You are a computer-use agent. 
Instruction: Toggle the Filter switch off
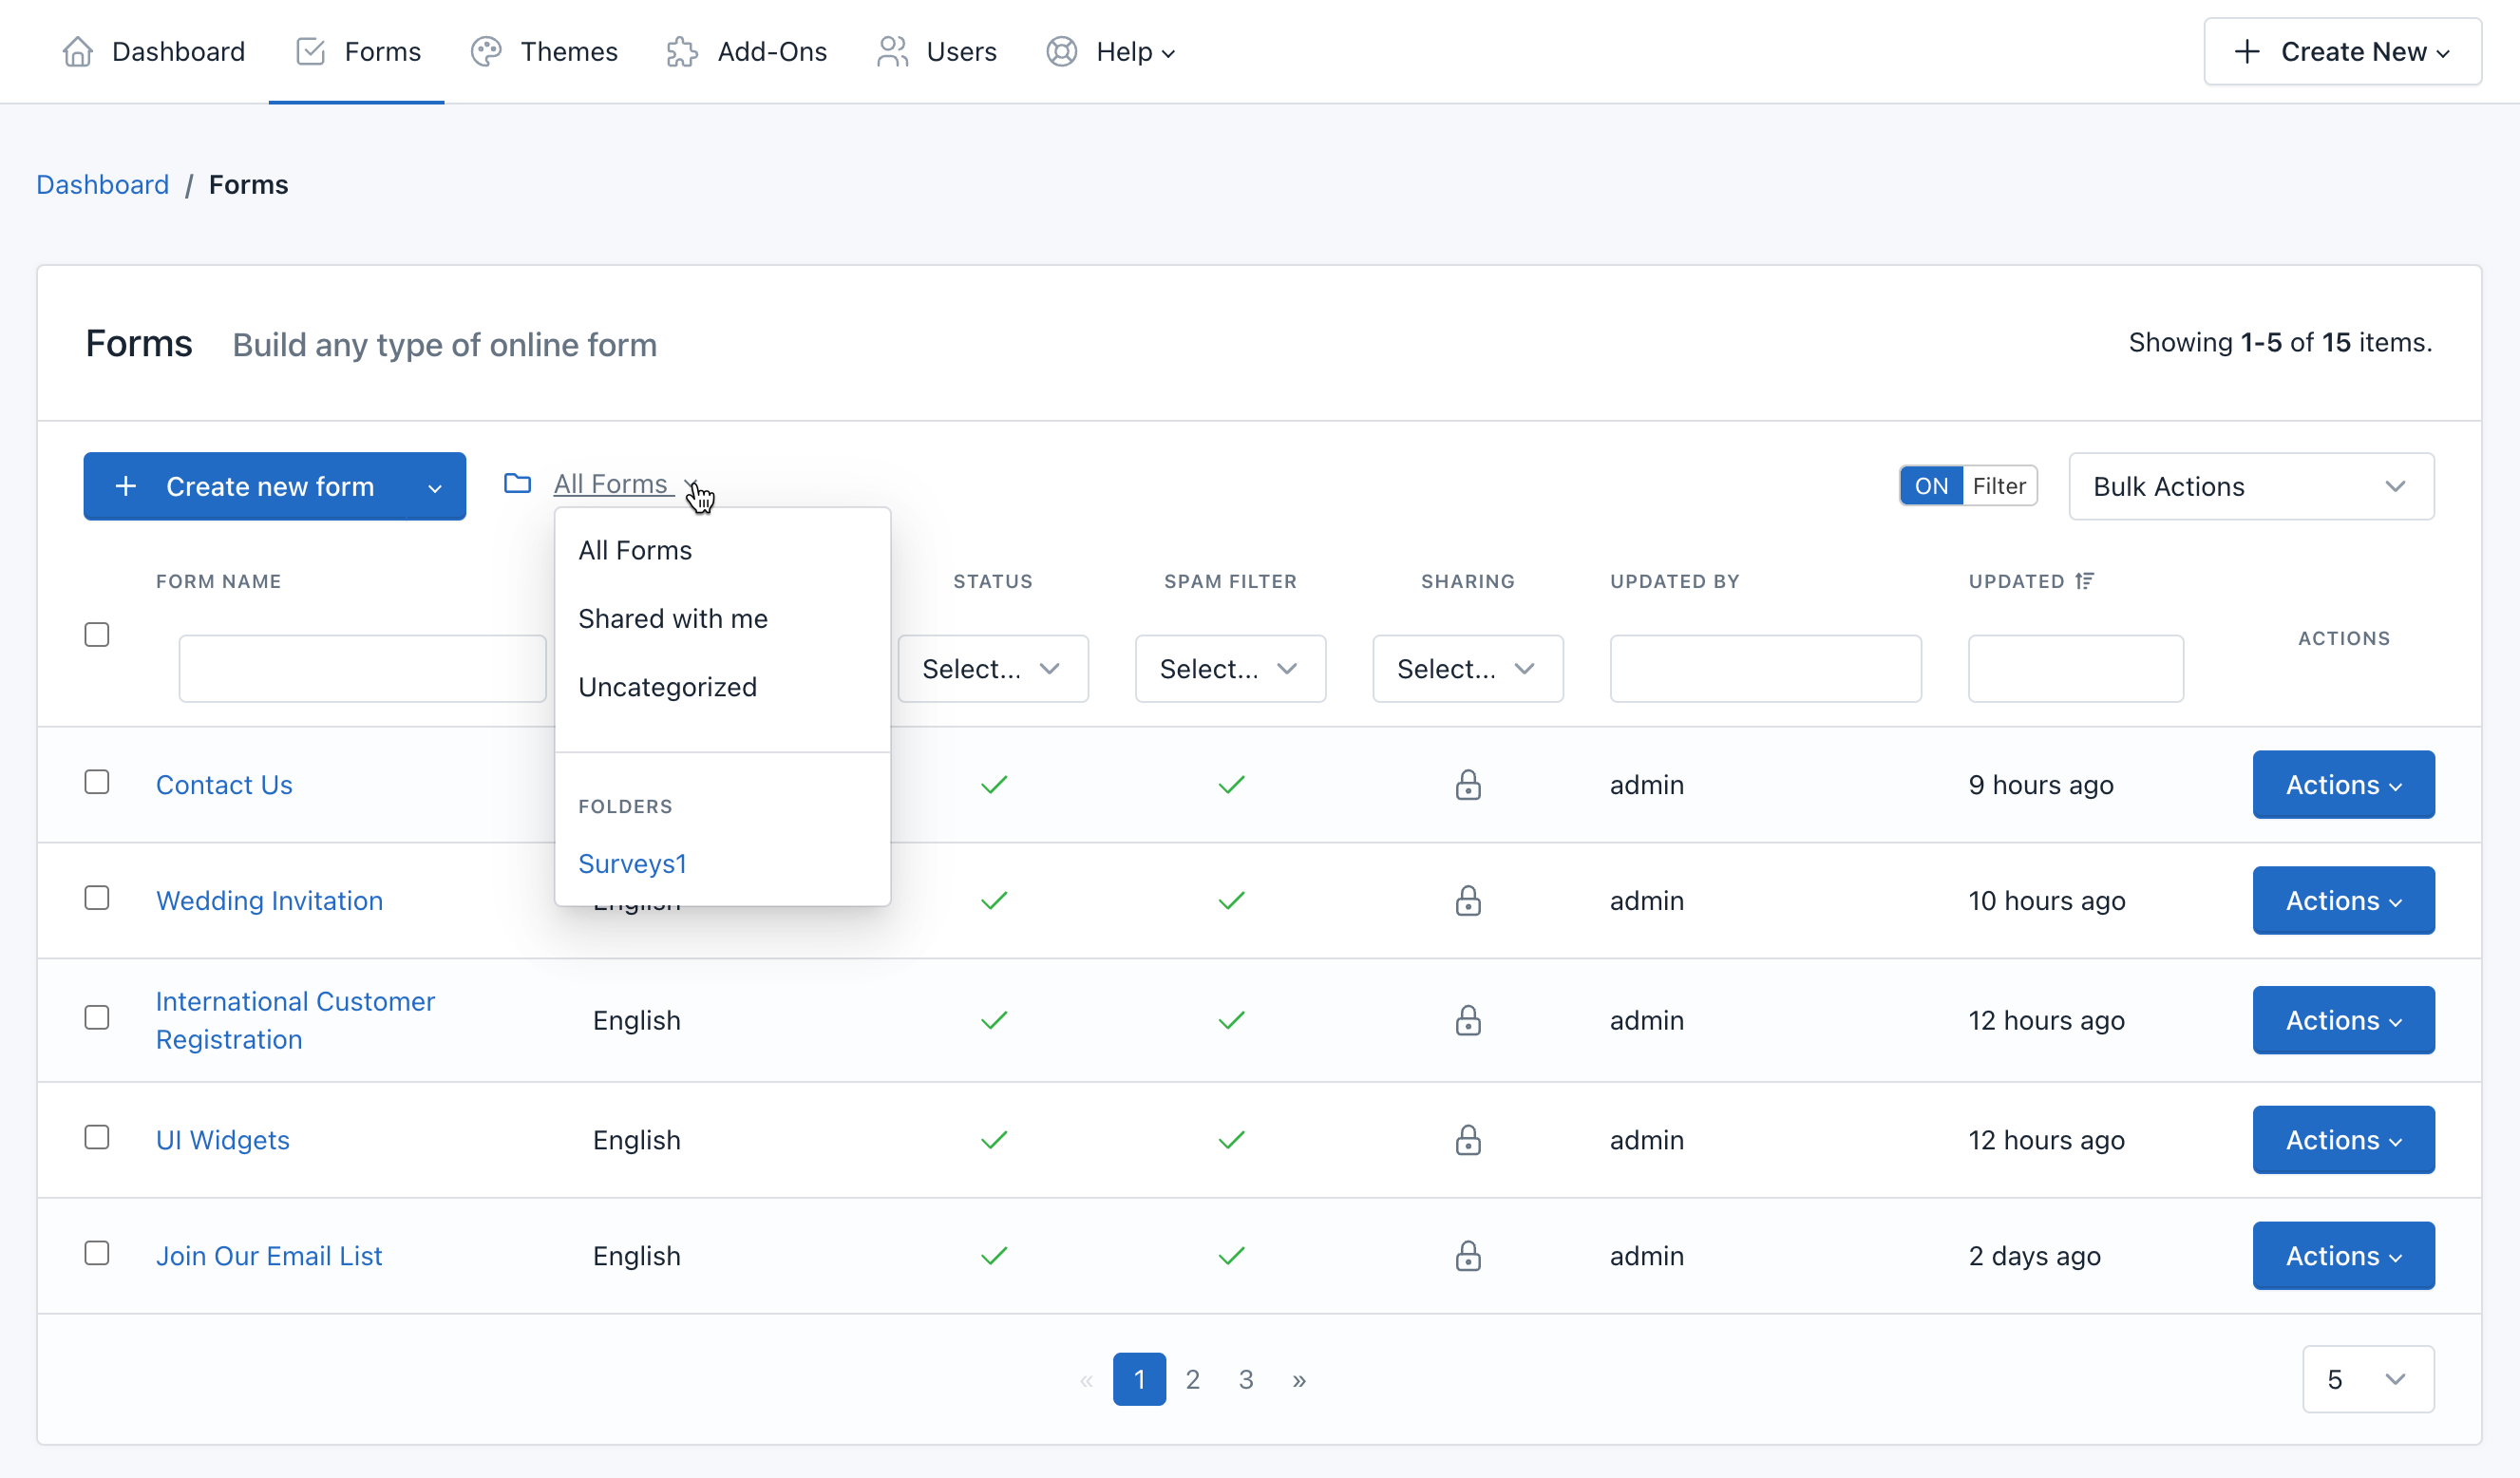click(1931, 485)
